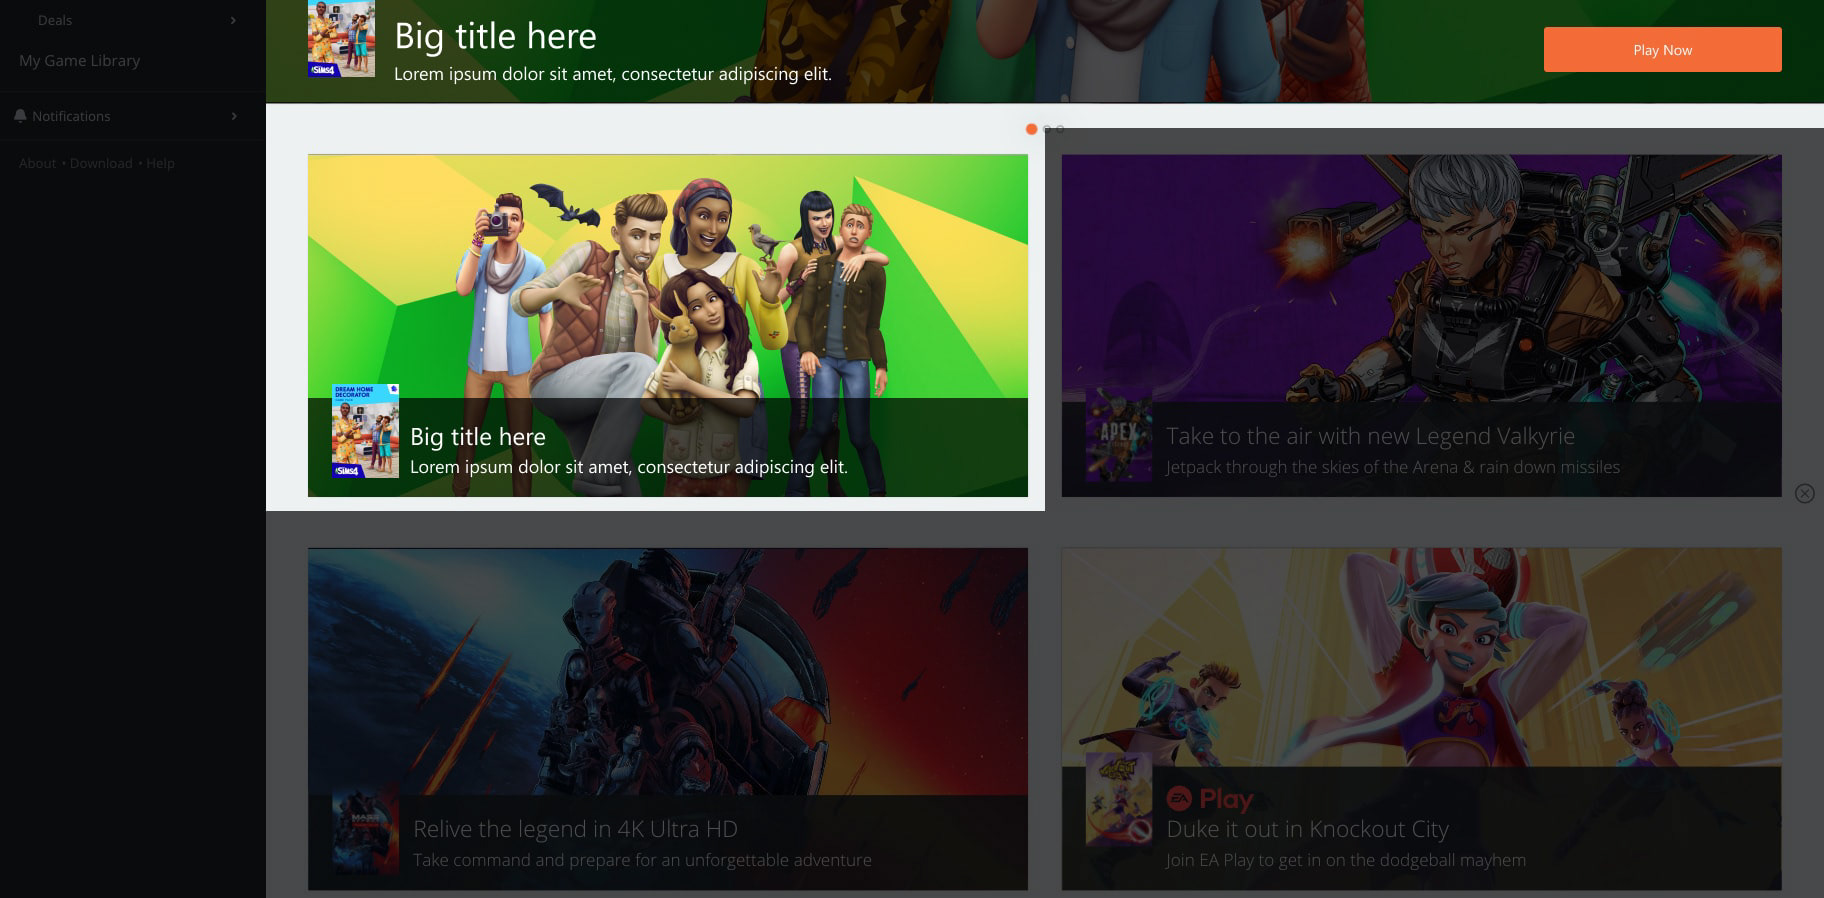The image size is (1824, 898).
Task: Select the third carousel dot
Action: coord(1060,129)
